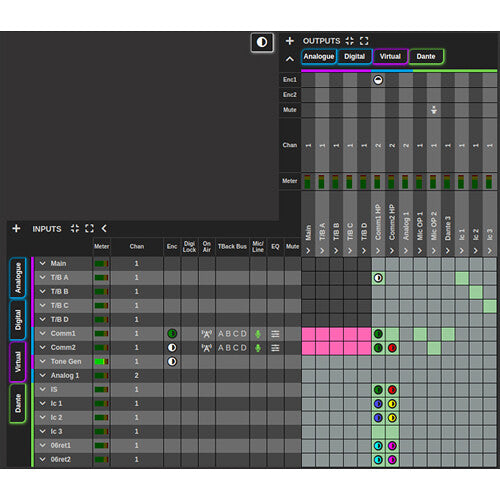Click the contrast theme toggle icon
This screenshot has width=500, height=500.
click(262, 42)
